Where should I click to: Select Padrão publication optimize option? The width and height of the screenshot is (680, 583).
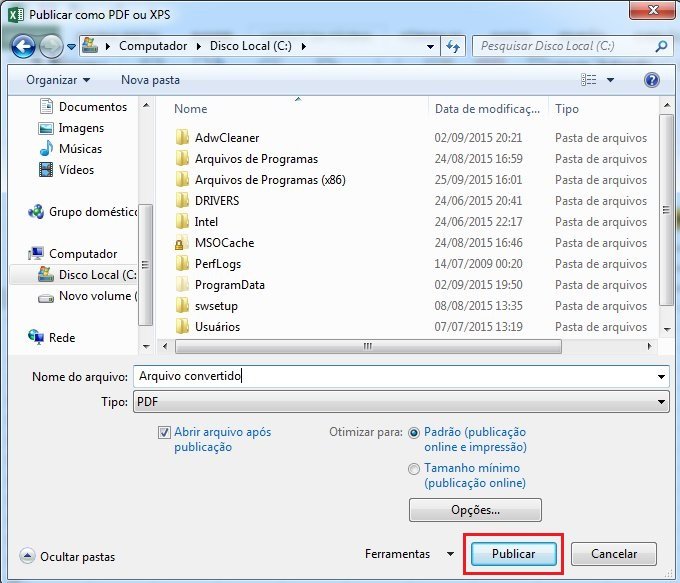tap(414, 433)
